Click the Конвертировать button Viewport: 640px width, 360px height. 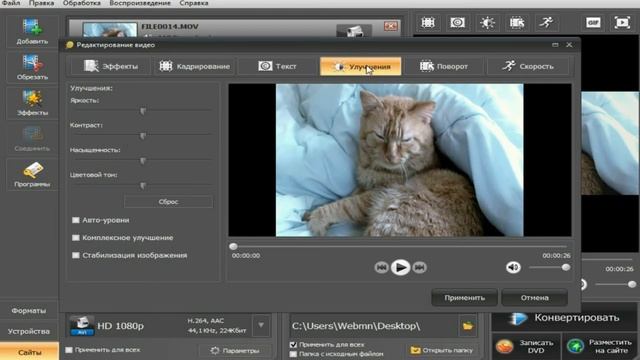[x=564, y=318]
